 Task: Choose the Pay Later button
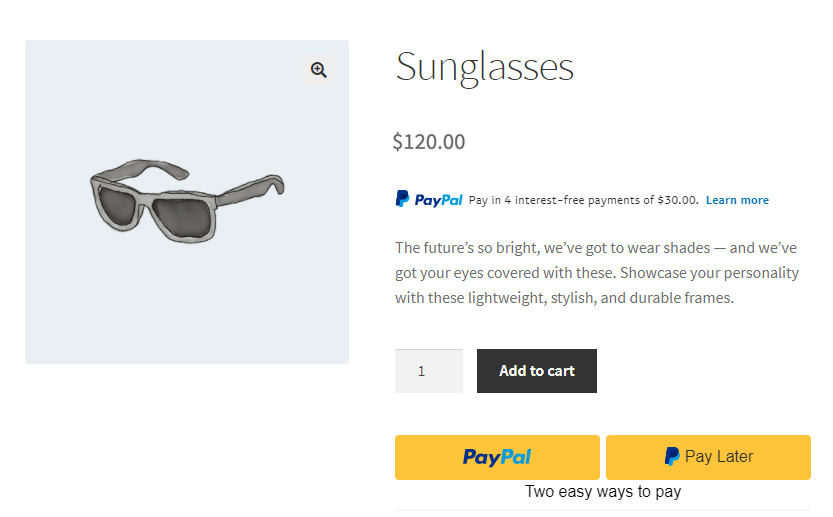coord(708,457)
